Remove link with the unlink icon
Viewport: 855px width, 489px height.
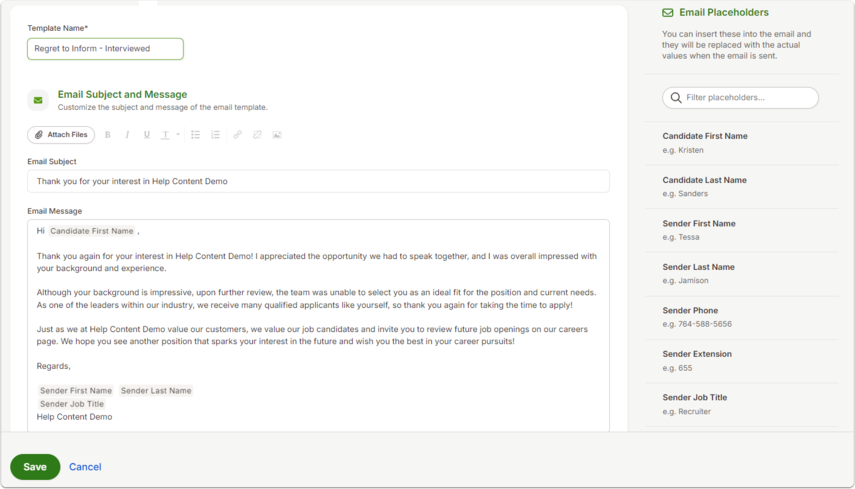pos(257,135)
